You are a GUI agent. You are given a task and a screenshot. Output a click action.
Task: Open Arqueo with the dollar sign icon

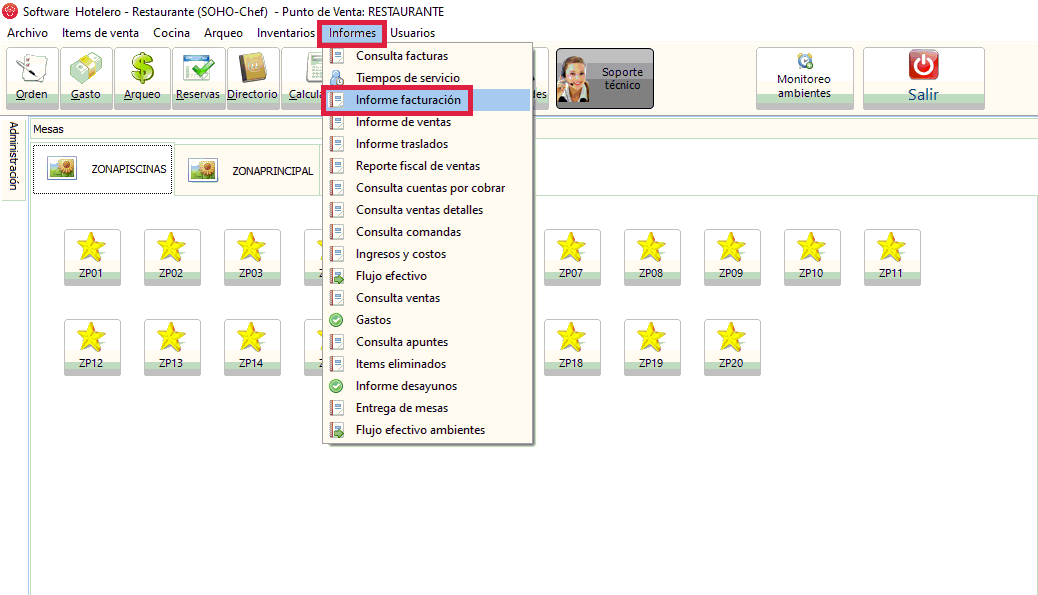pyautogui.click(x=141, y=77)
